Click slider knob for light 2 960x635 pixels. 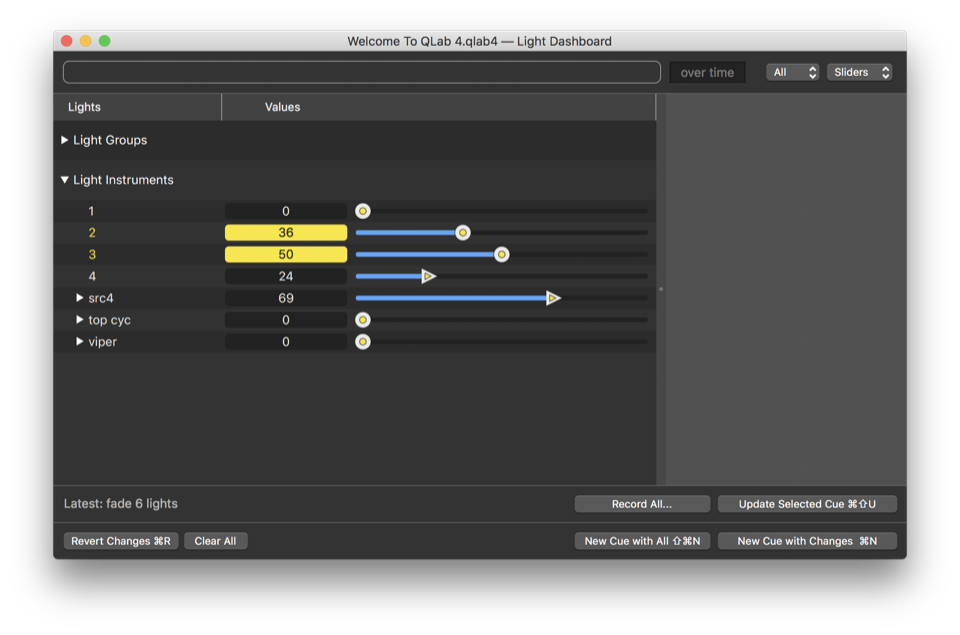(x=462, y=233)
